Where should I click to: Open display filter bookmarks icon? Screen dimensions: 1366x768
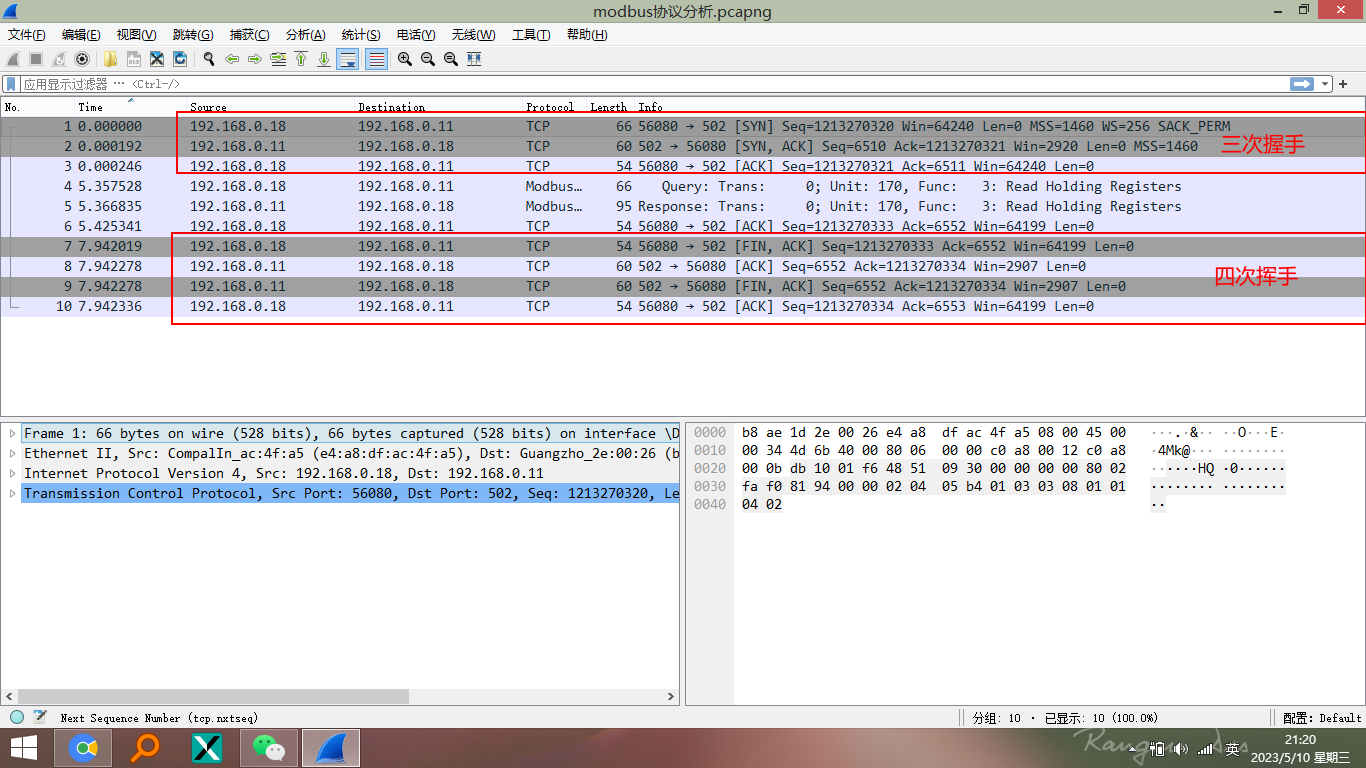(x=11, y=84)
